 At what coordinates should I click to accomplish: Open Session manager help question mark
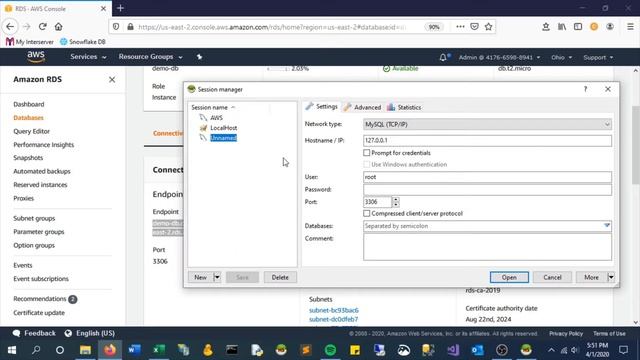coord(585,89)
